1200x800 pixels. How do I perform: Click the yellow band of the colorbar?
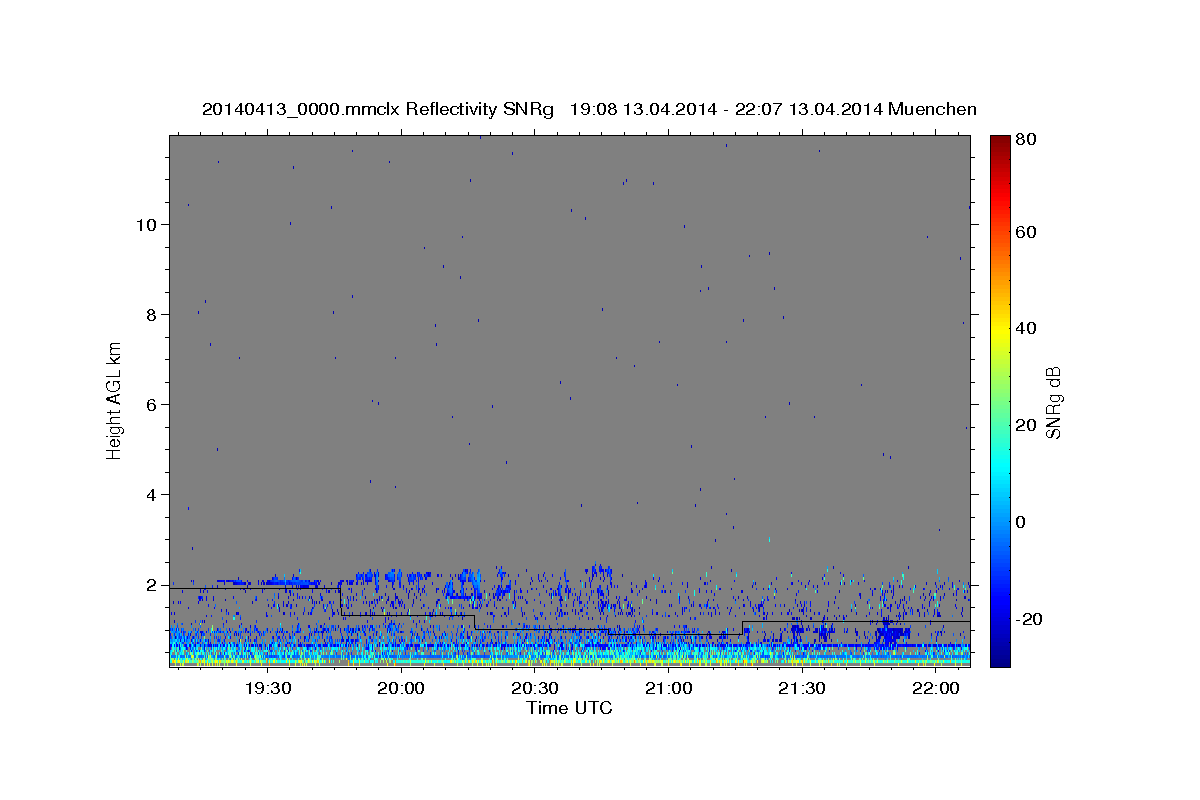(1000, 330)
